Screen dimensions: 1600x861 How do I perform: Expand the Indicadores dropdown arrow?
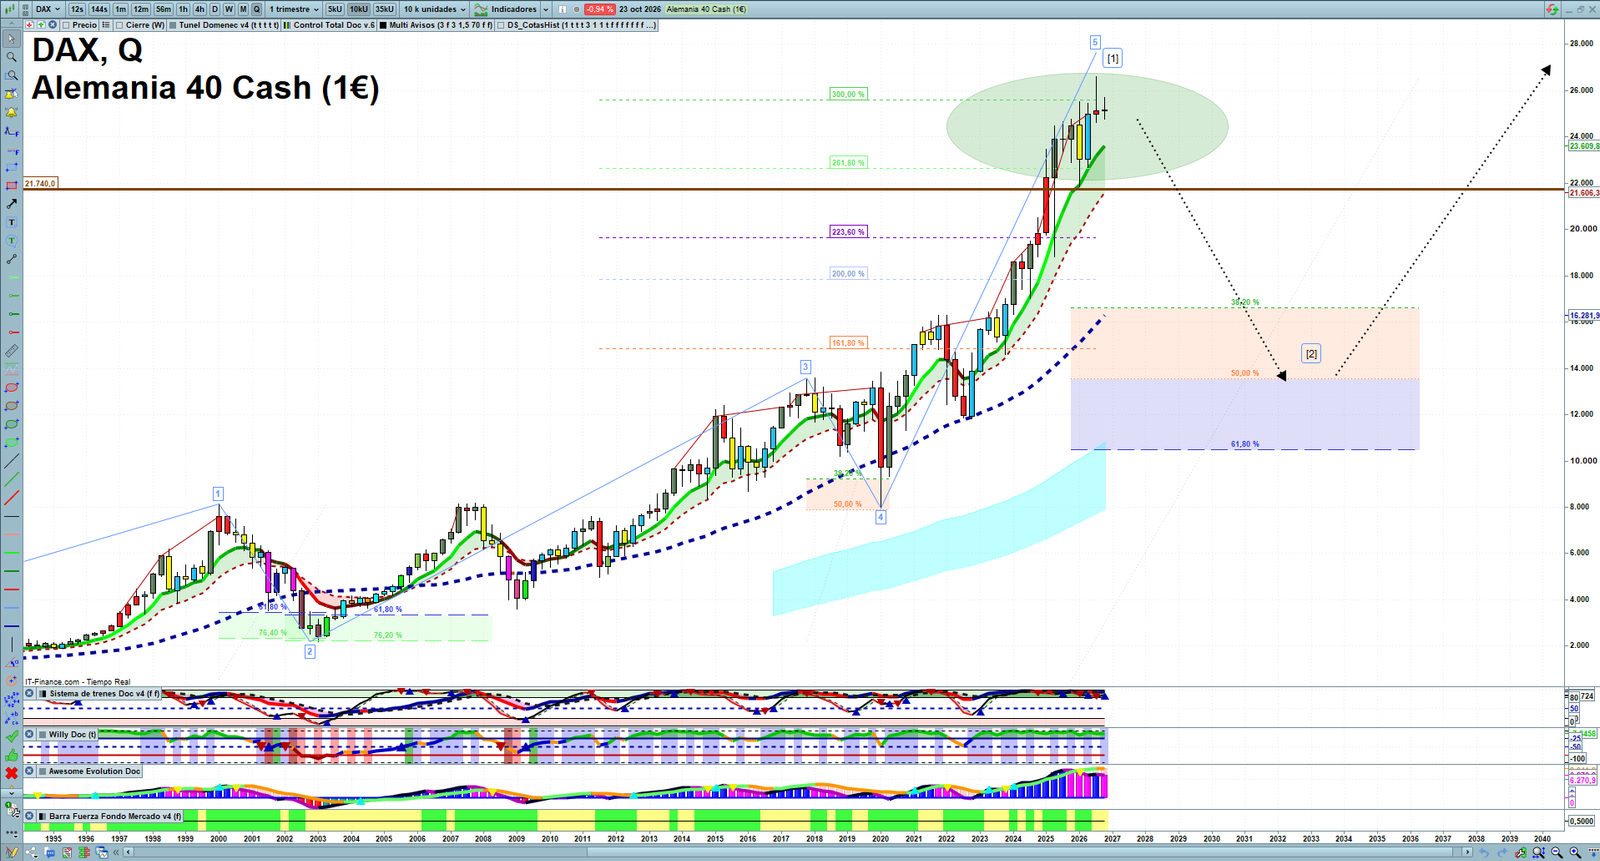click(546, 9)
